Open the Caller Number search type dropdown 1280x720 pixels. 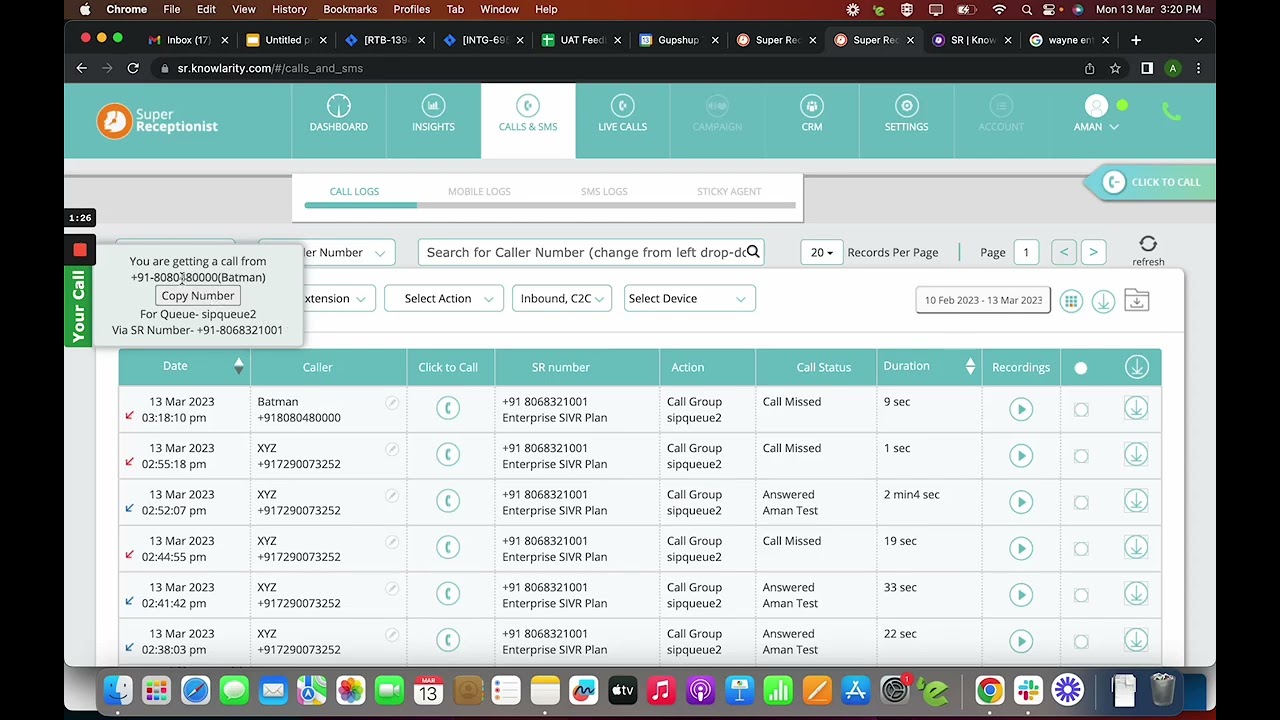coord(326,252)
